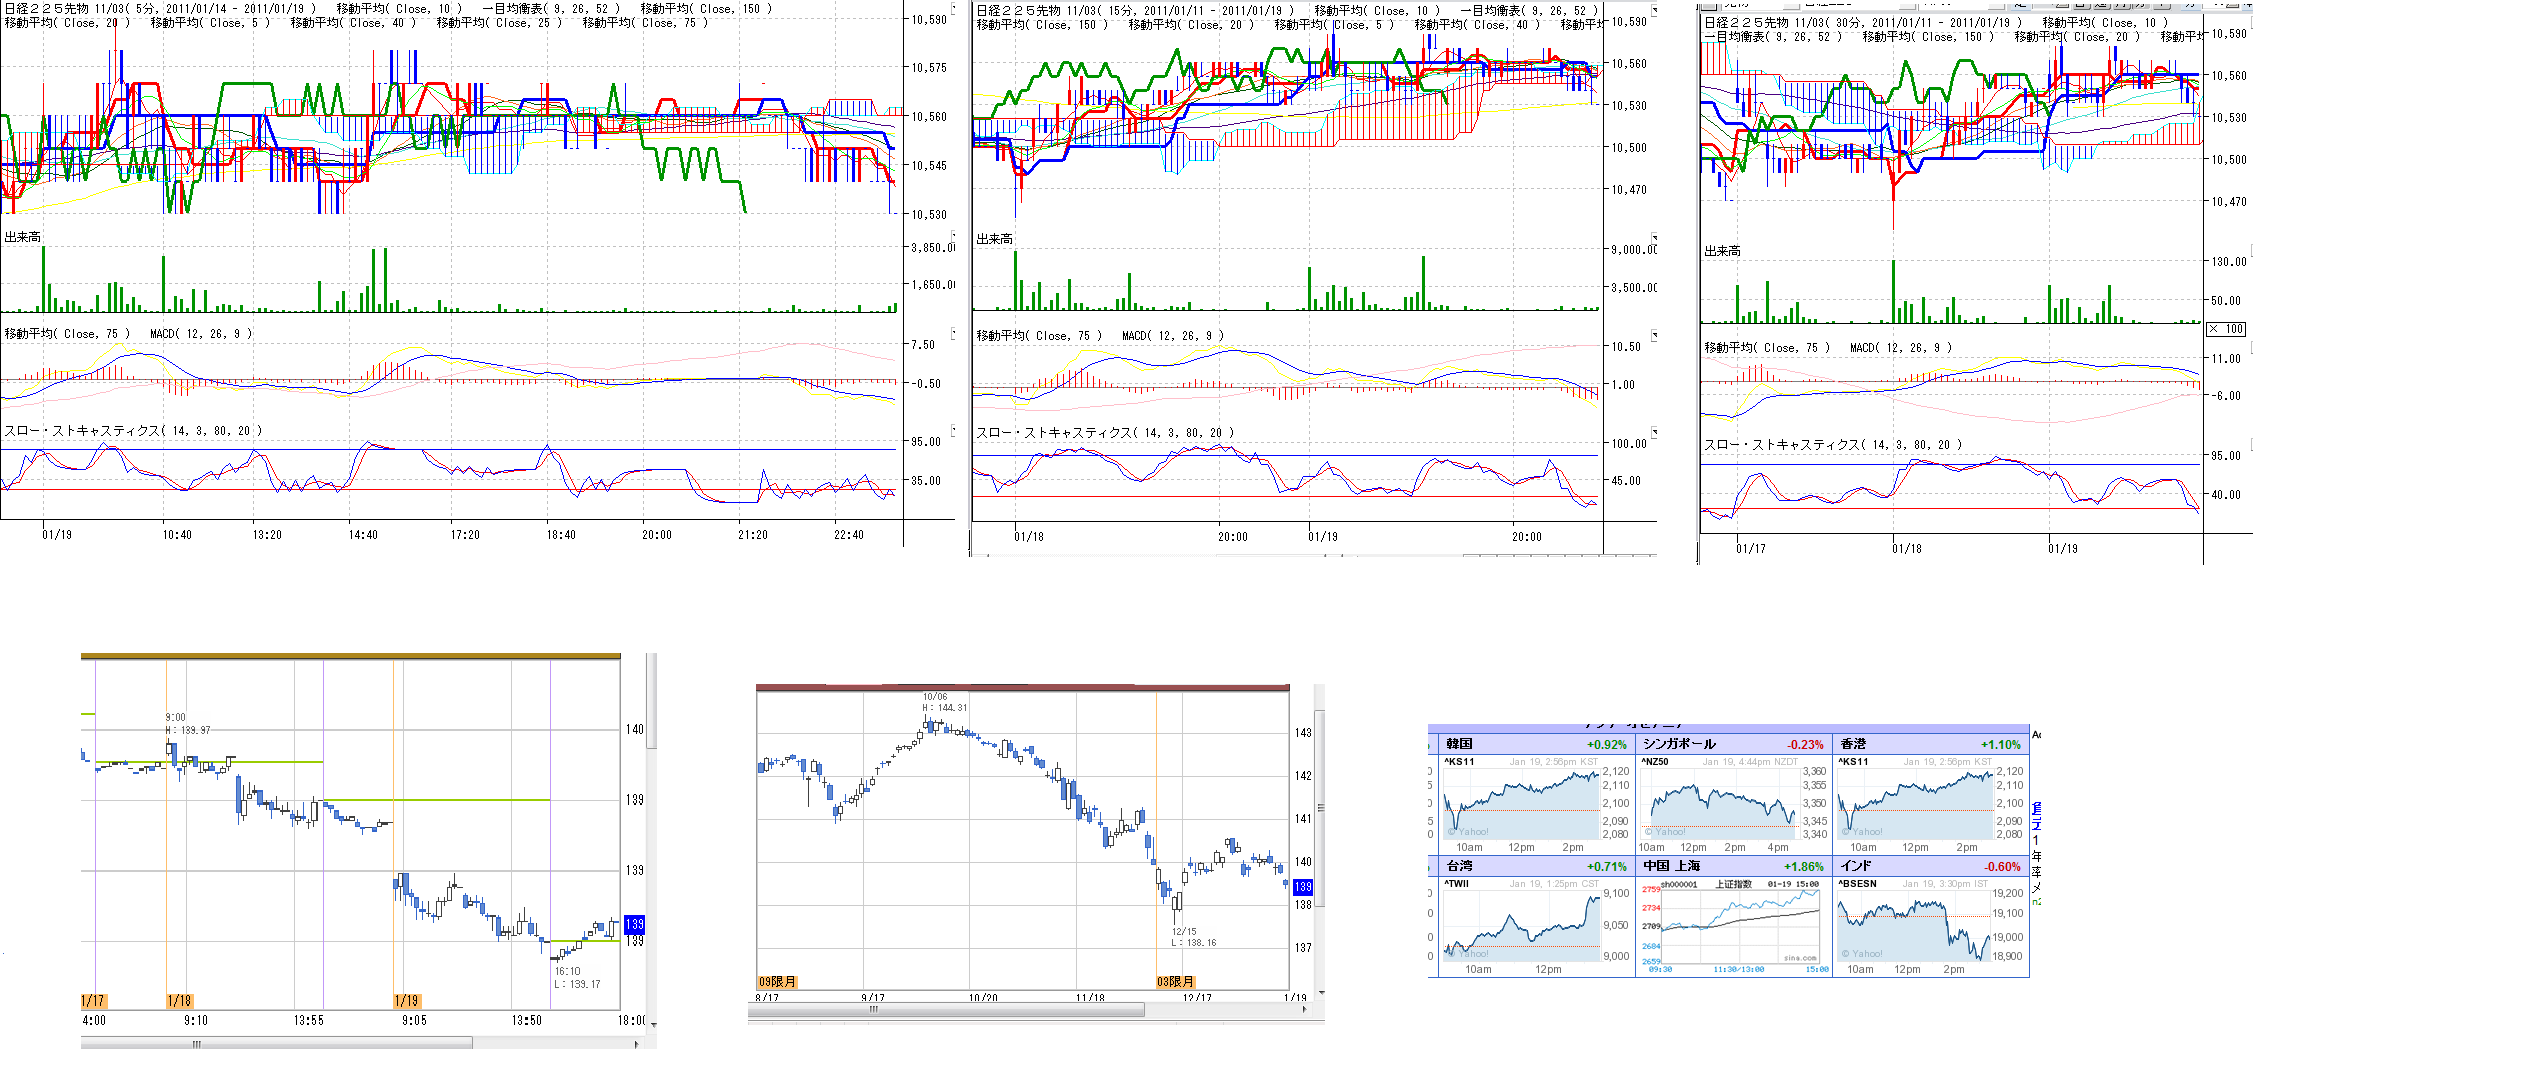2544x1084 pixels.
Task: Click the blue 139 price tag on the 8/17–1/19 daily chart
Action: tap(1302, 887)
